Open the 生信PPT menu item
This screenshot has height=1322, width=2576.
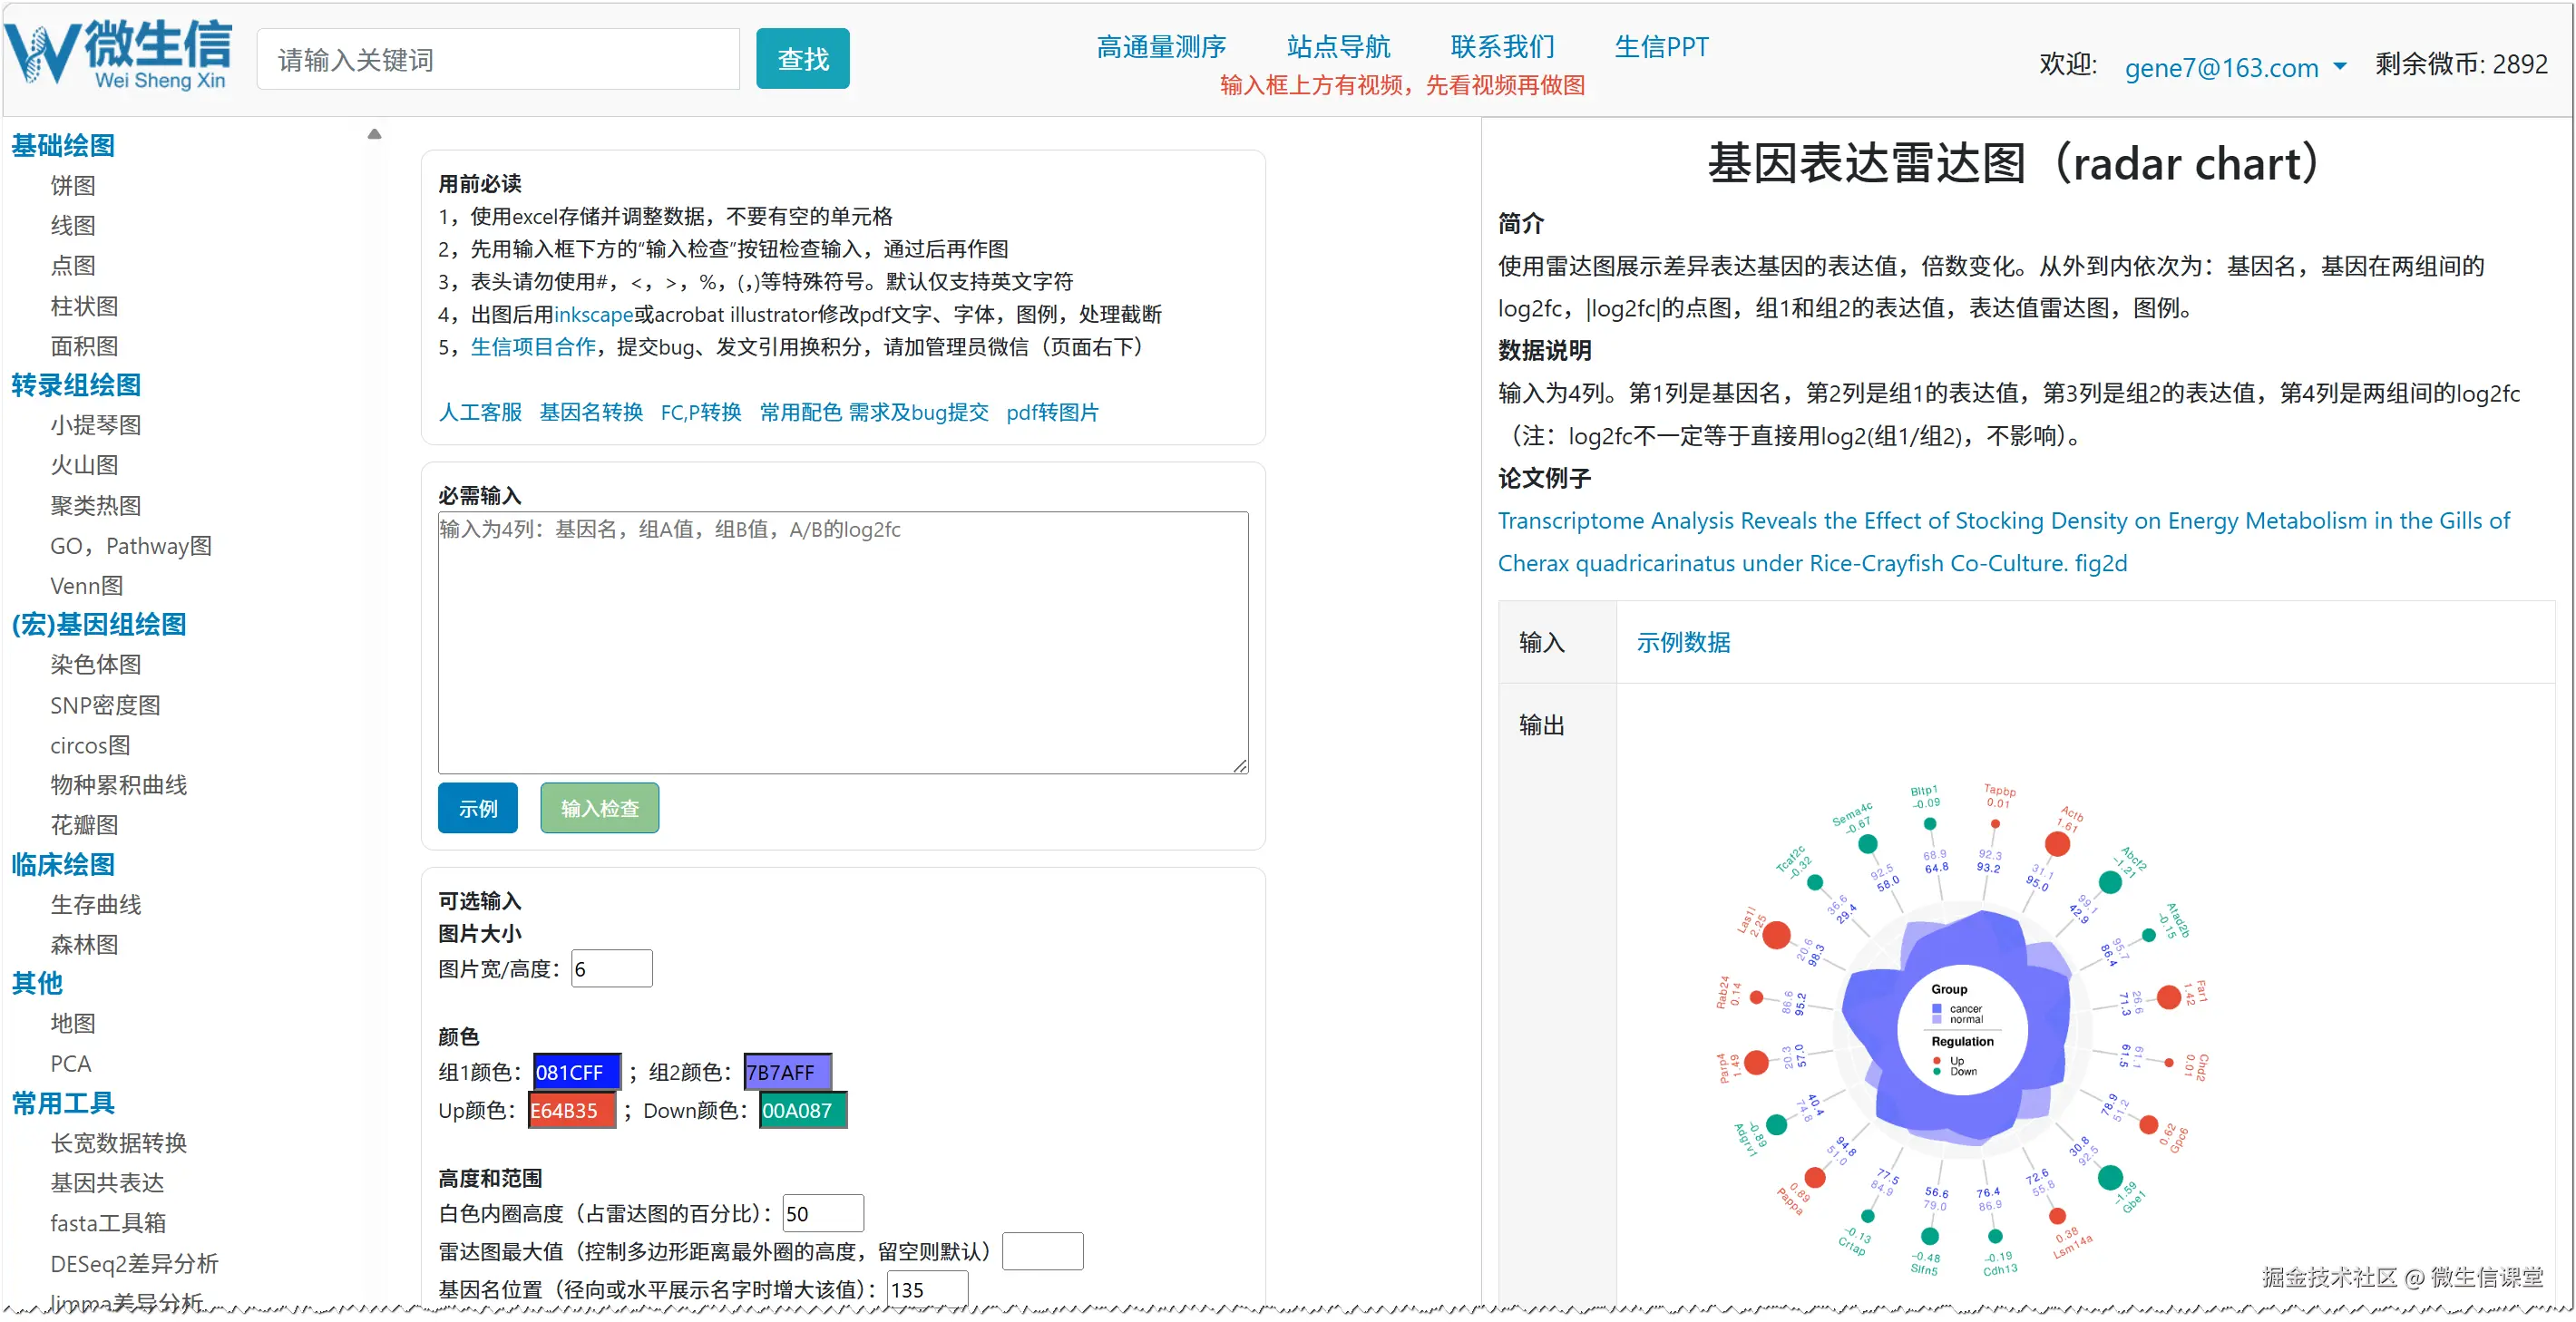coord(1660,46)
